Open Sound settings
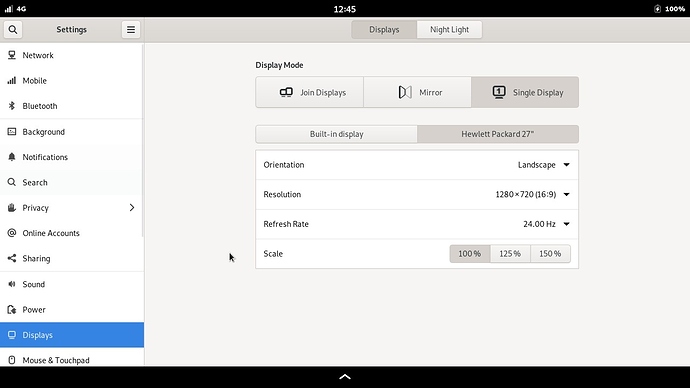This screenshot has height=388, width=690. coord(71,284)
